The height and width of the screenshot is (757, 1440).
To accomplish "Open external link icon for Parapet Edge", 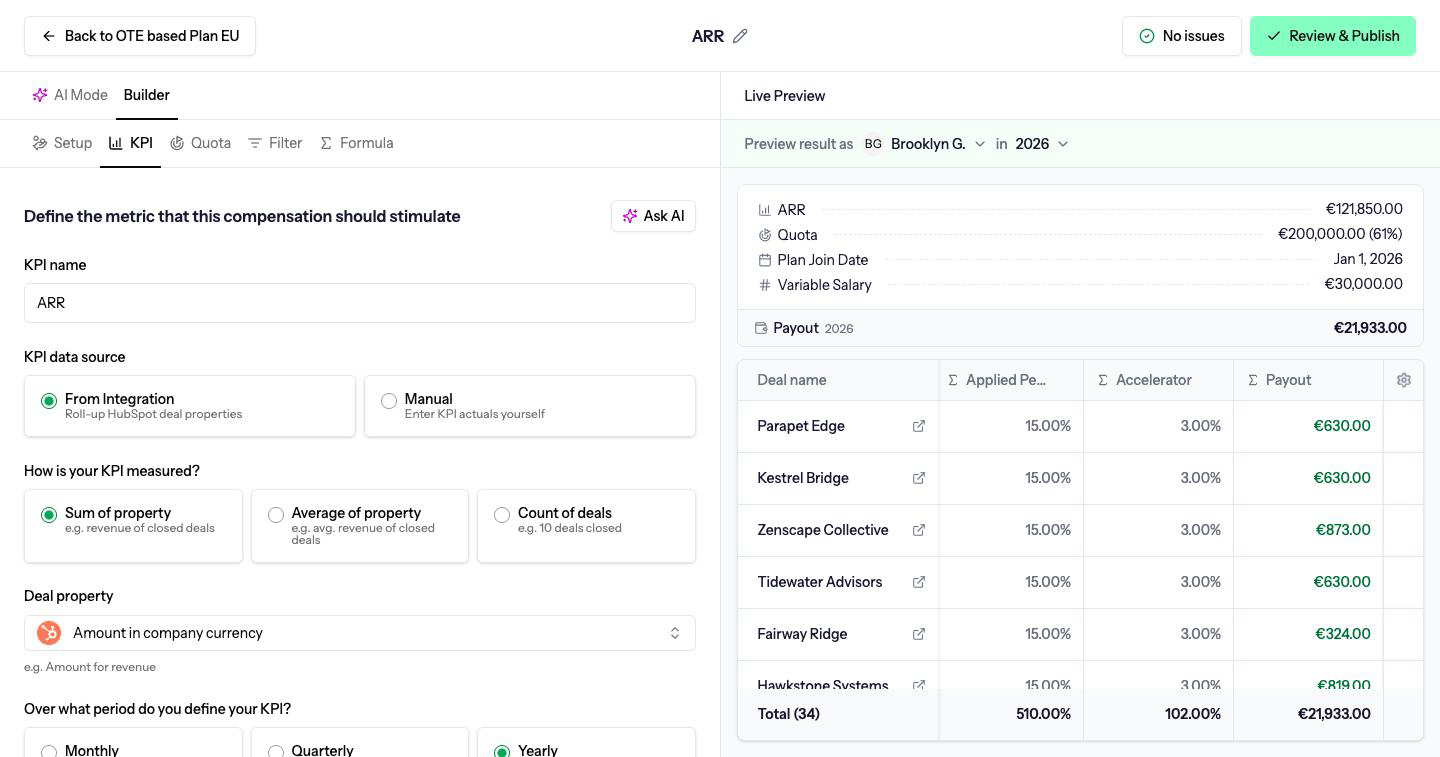I will (918, 426).
